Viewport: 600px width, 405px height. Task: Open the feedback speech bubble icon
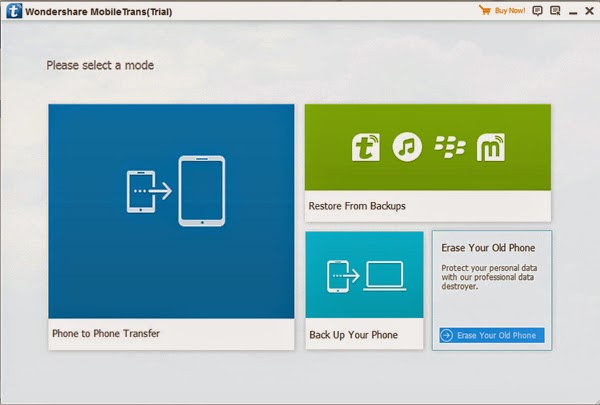click(537, 11)
